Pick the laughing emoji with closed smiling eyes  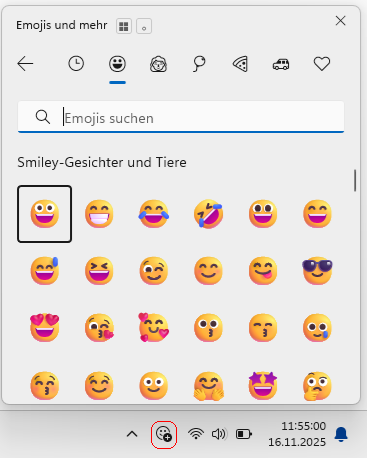(x=317, y=214)
